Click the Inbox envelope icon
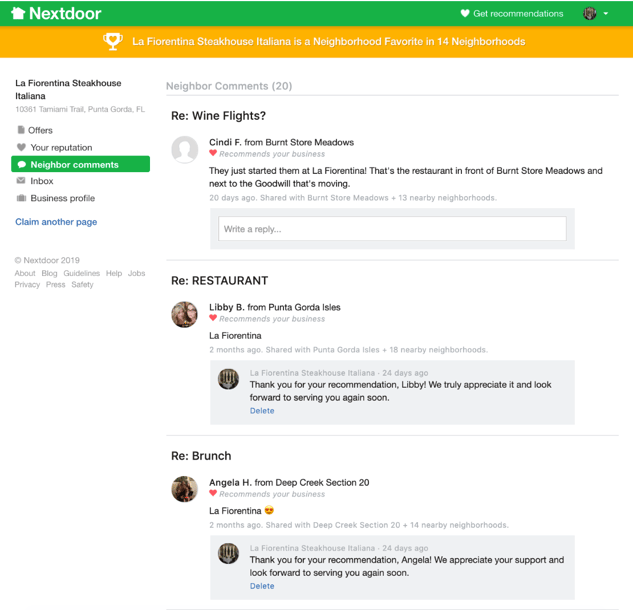 coord(21,180)
